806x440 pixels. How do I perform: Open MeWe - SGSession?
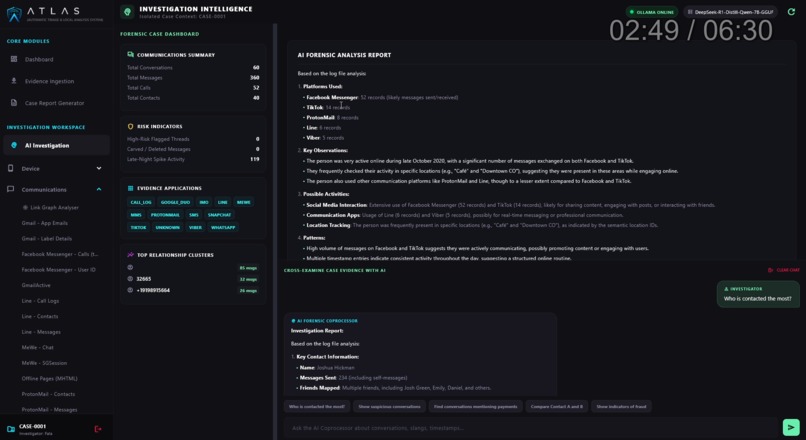[44, 363]
